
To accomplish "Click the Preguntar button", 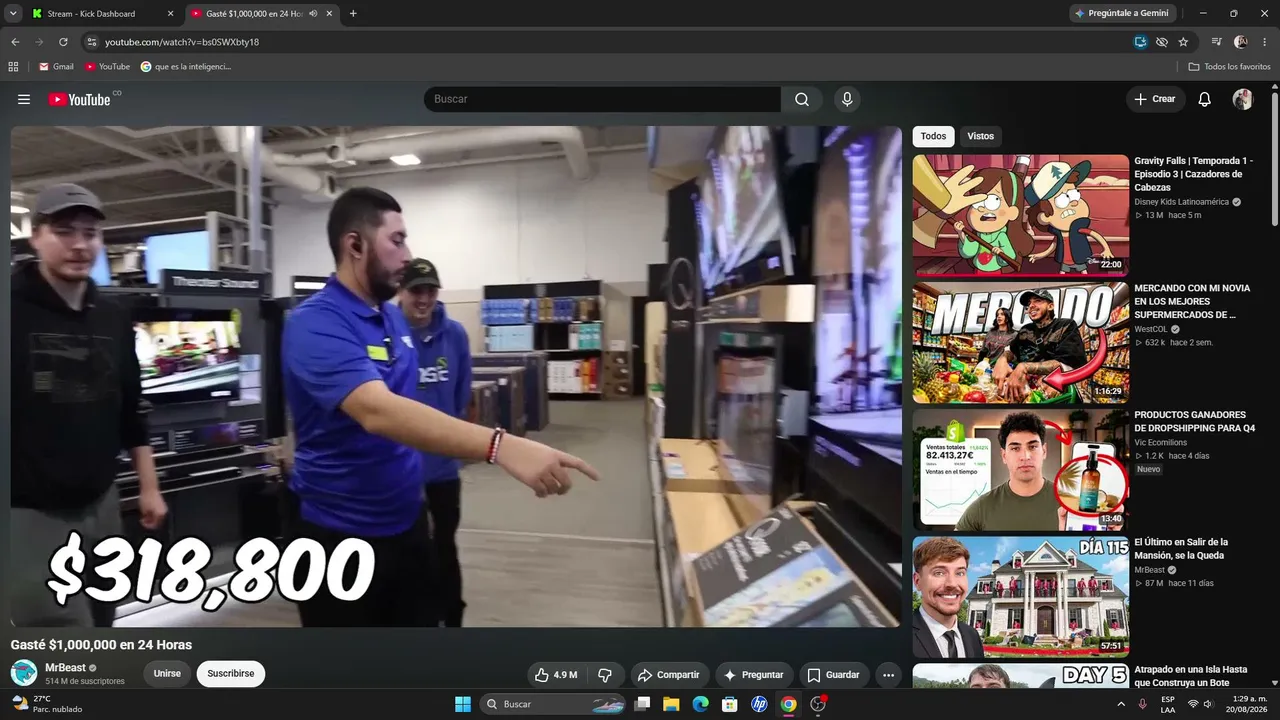I will [753, 675].
